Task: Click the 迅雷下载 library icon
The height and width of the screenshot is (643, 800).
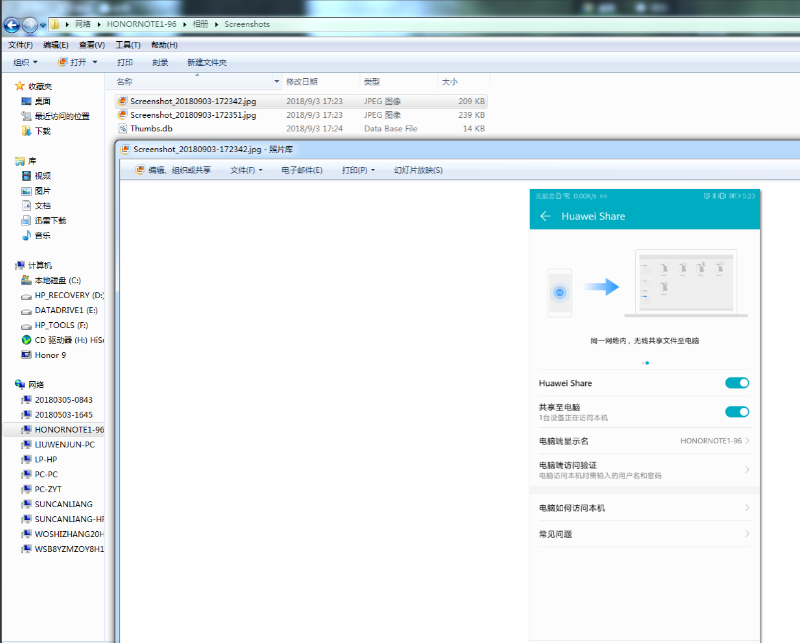Action: [x=27, y=220]
